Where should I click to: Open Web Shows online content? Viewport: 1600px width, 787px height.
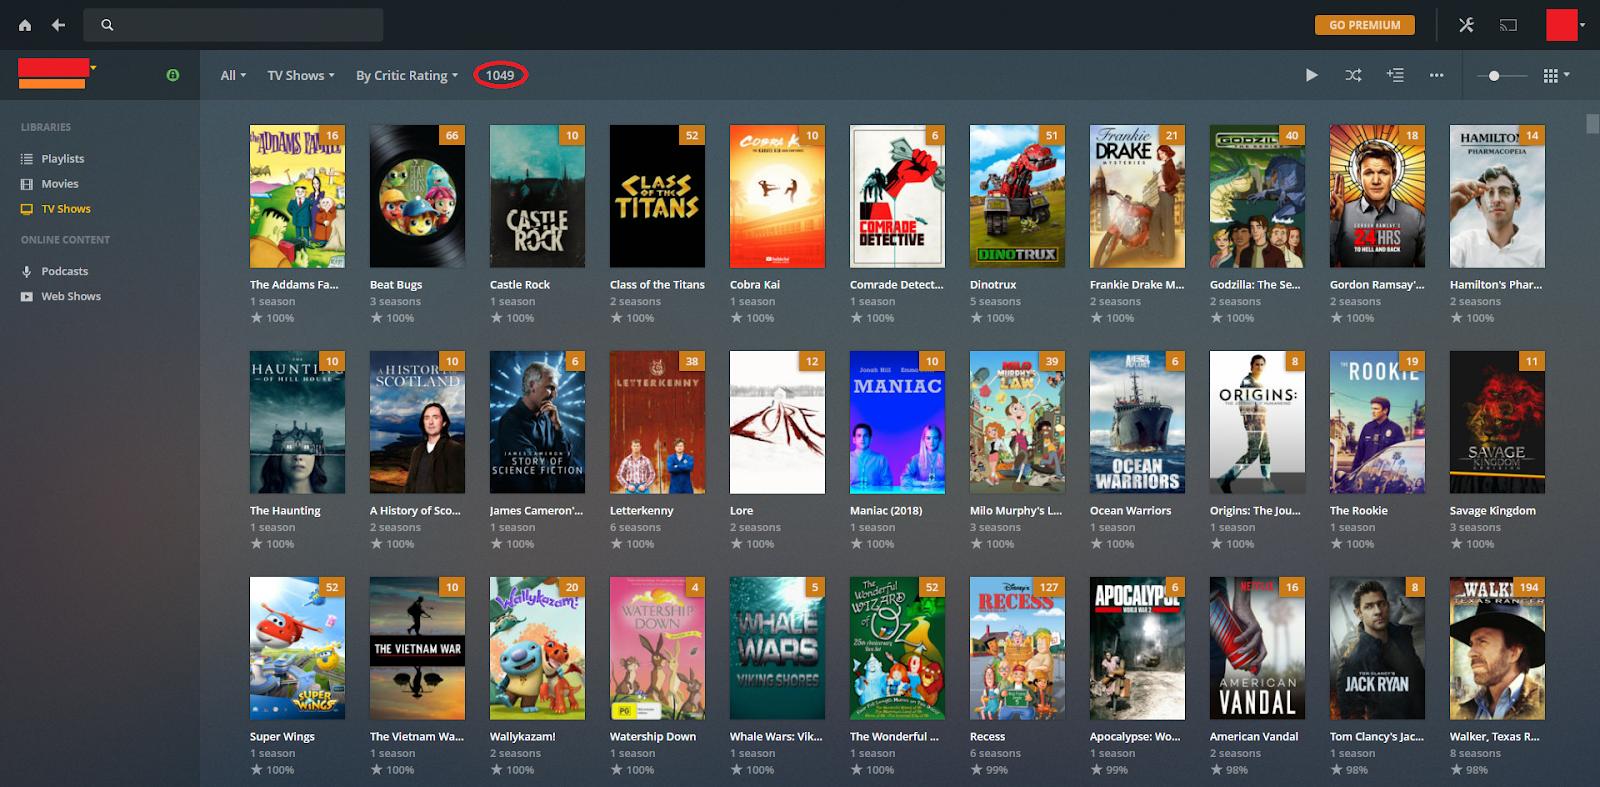pyautogui.click(x=70, y=296)
